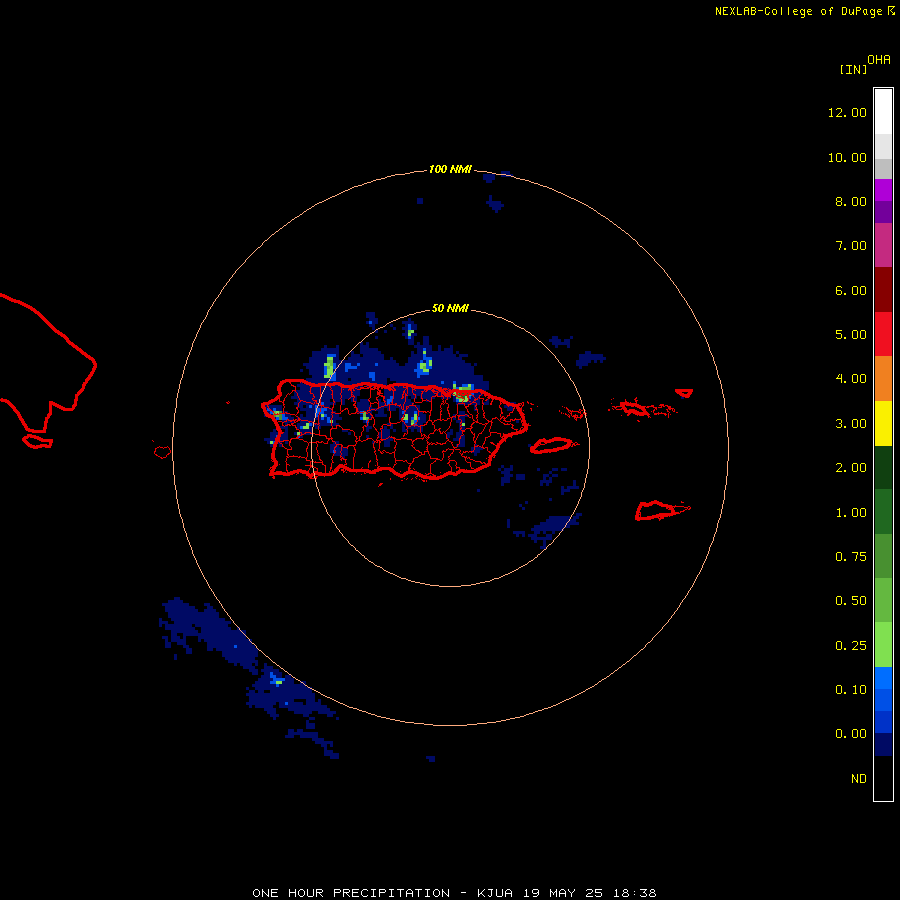Click the 3.00 legend value

pos(851,424)
